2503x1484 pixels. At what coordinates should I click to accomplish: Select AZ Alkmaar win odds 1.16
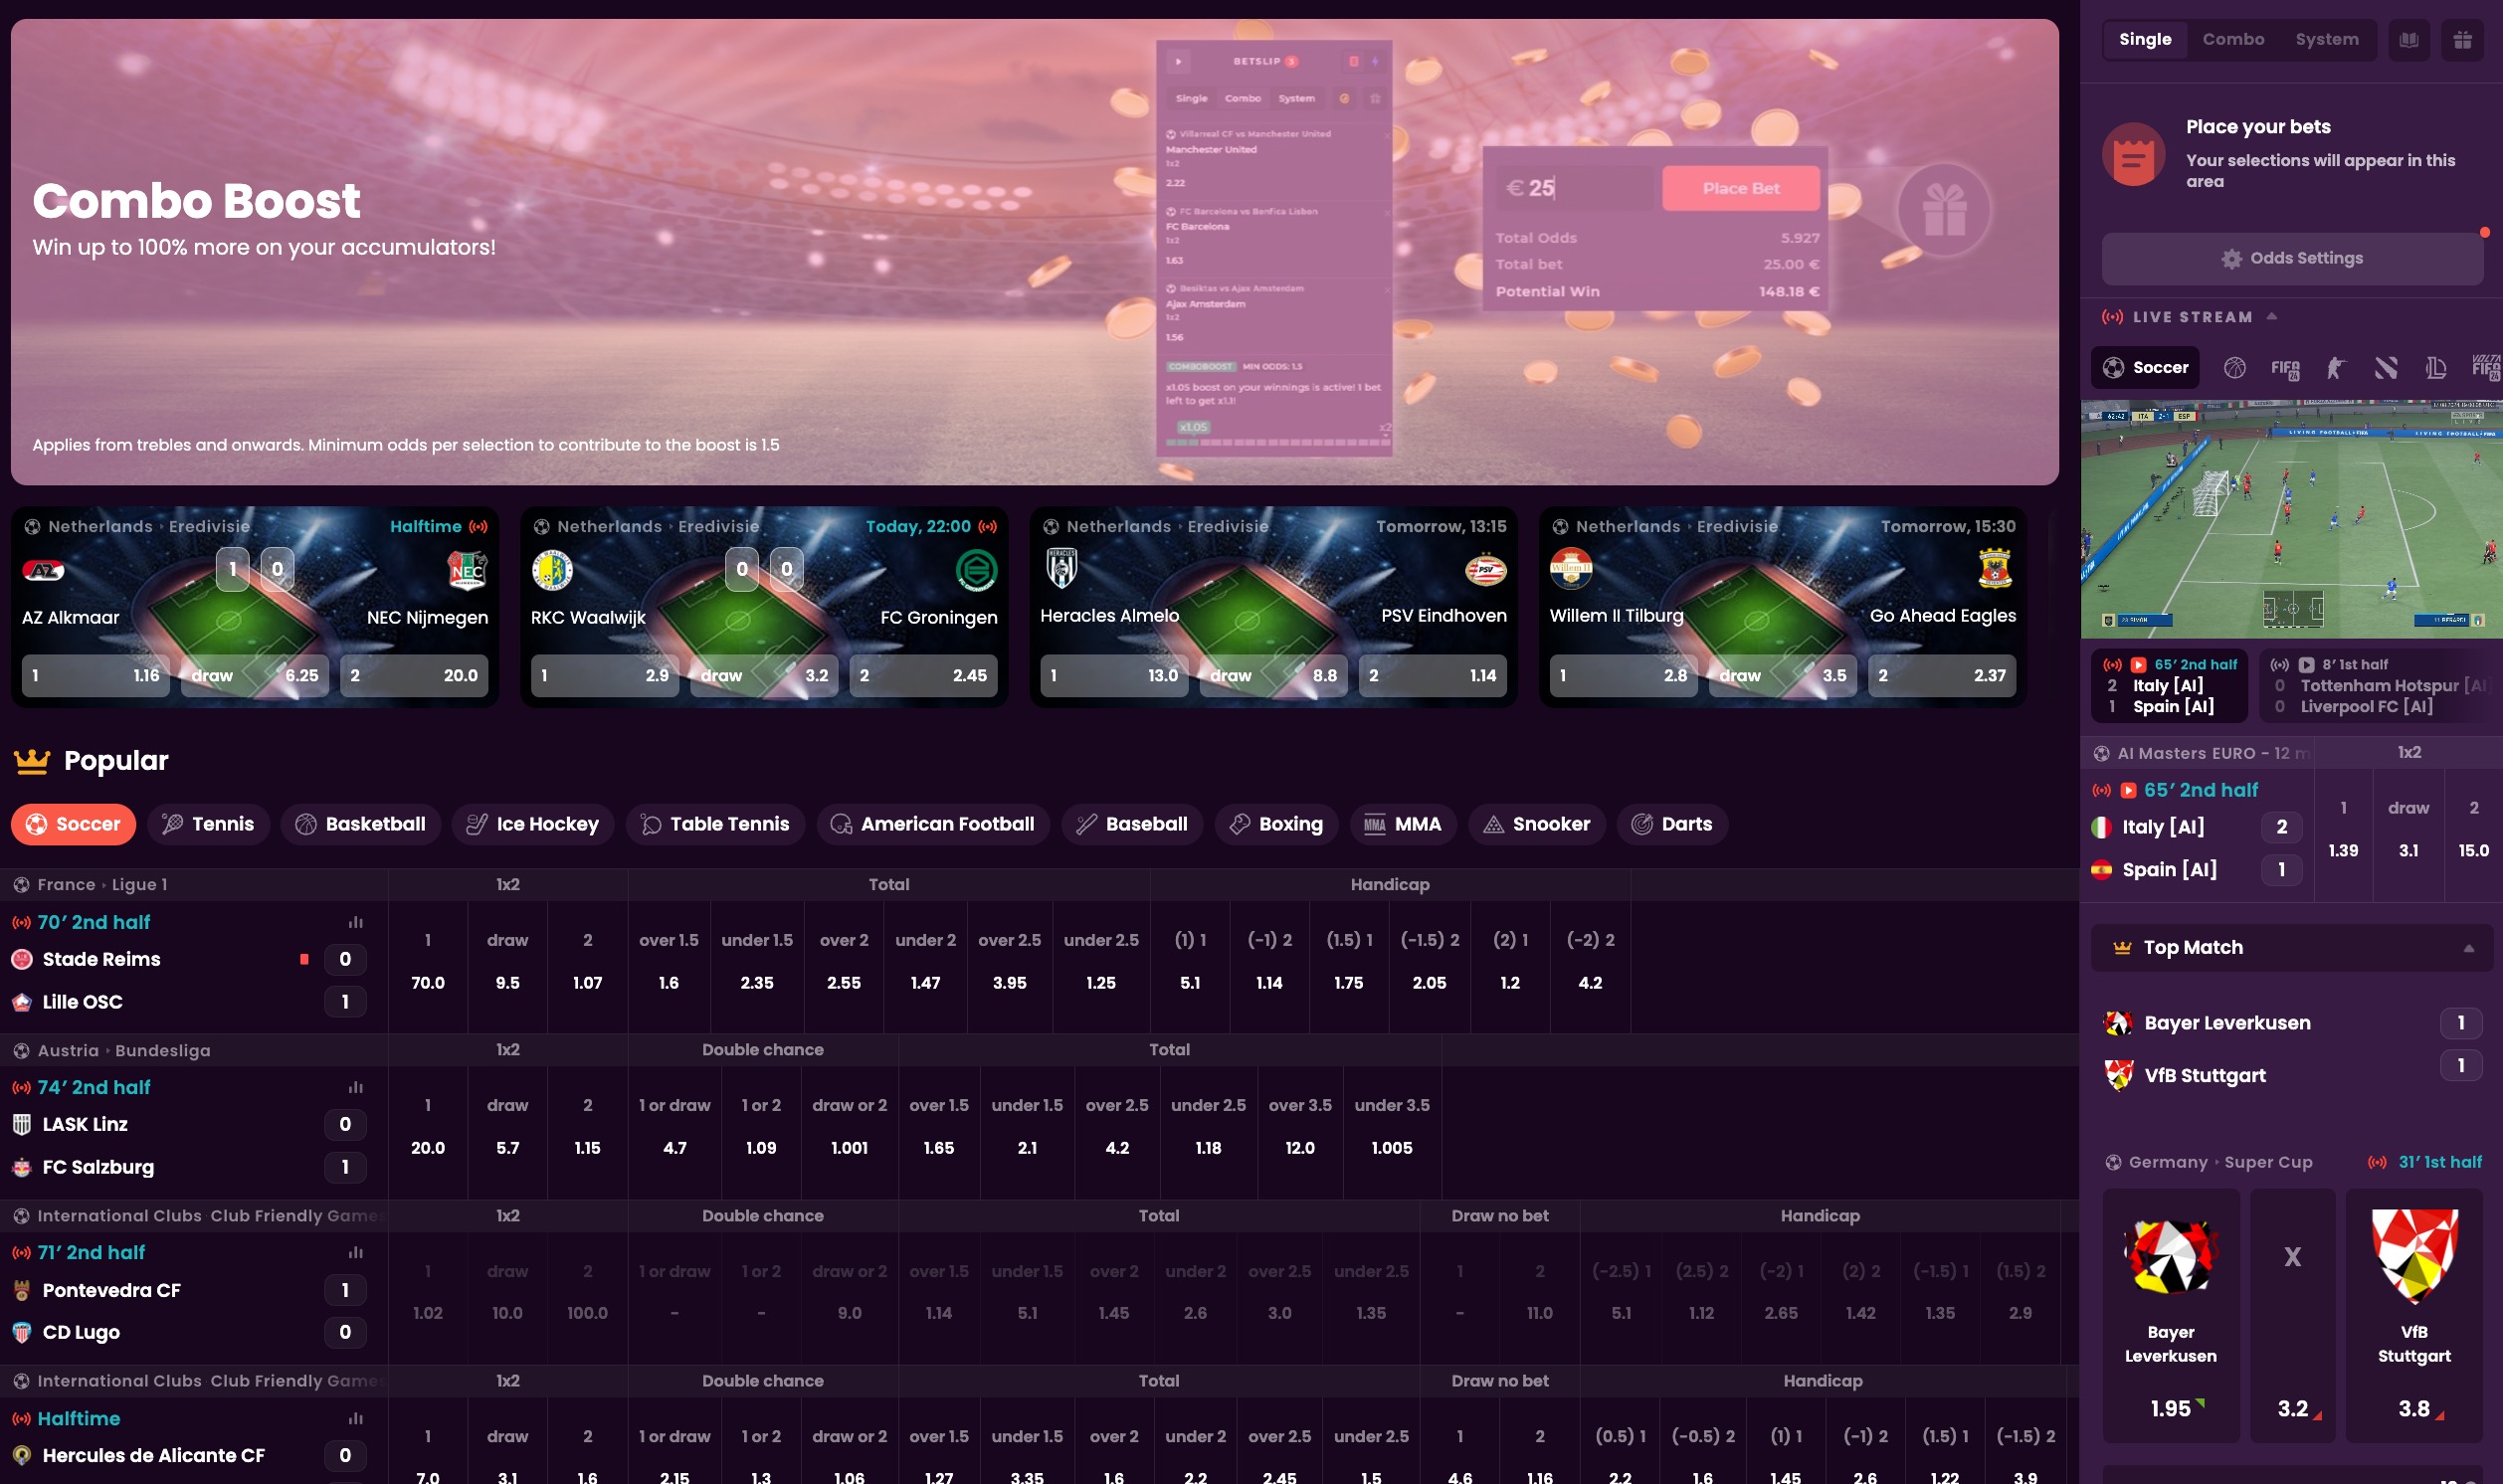(96, 676)
